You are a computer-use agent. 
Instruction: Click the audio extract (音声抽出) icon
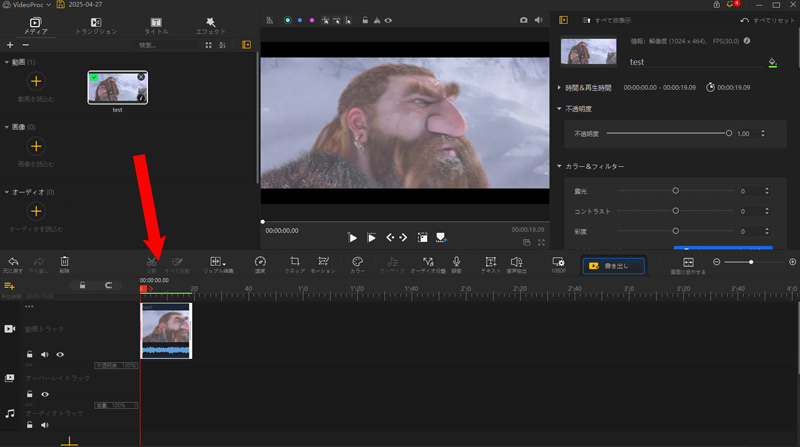tap(516, 261)
